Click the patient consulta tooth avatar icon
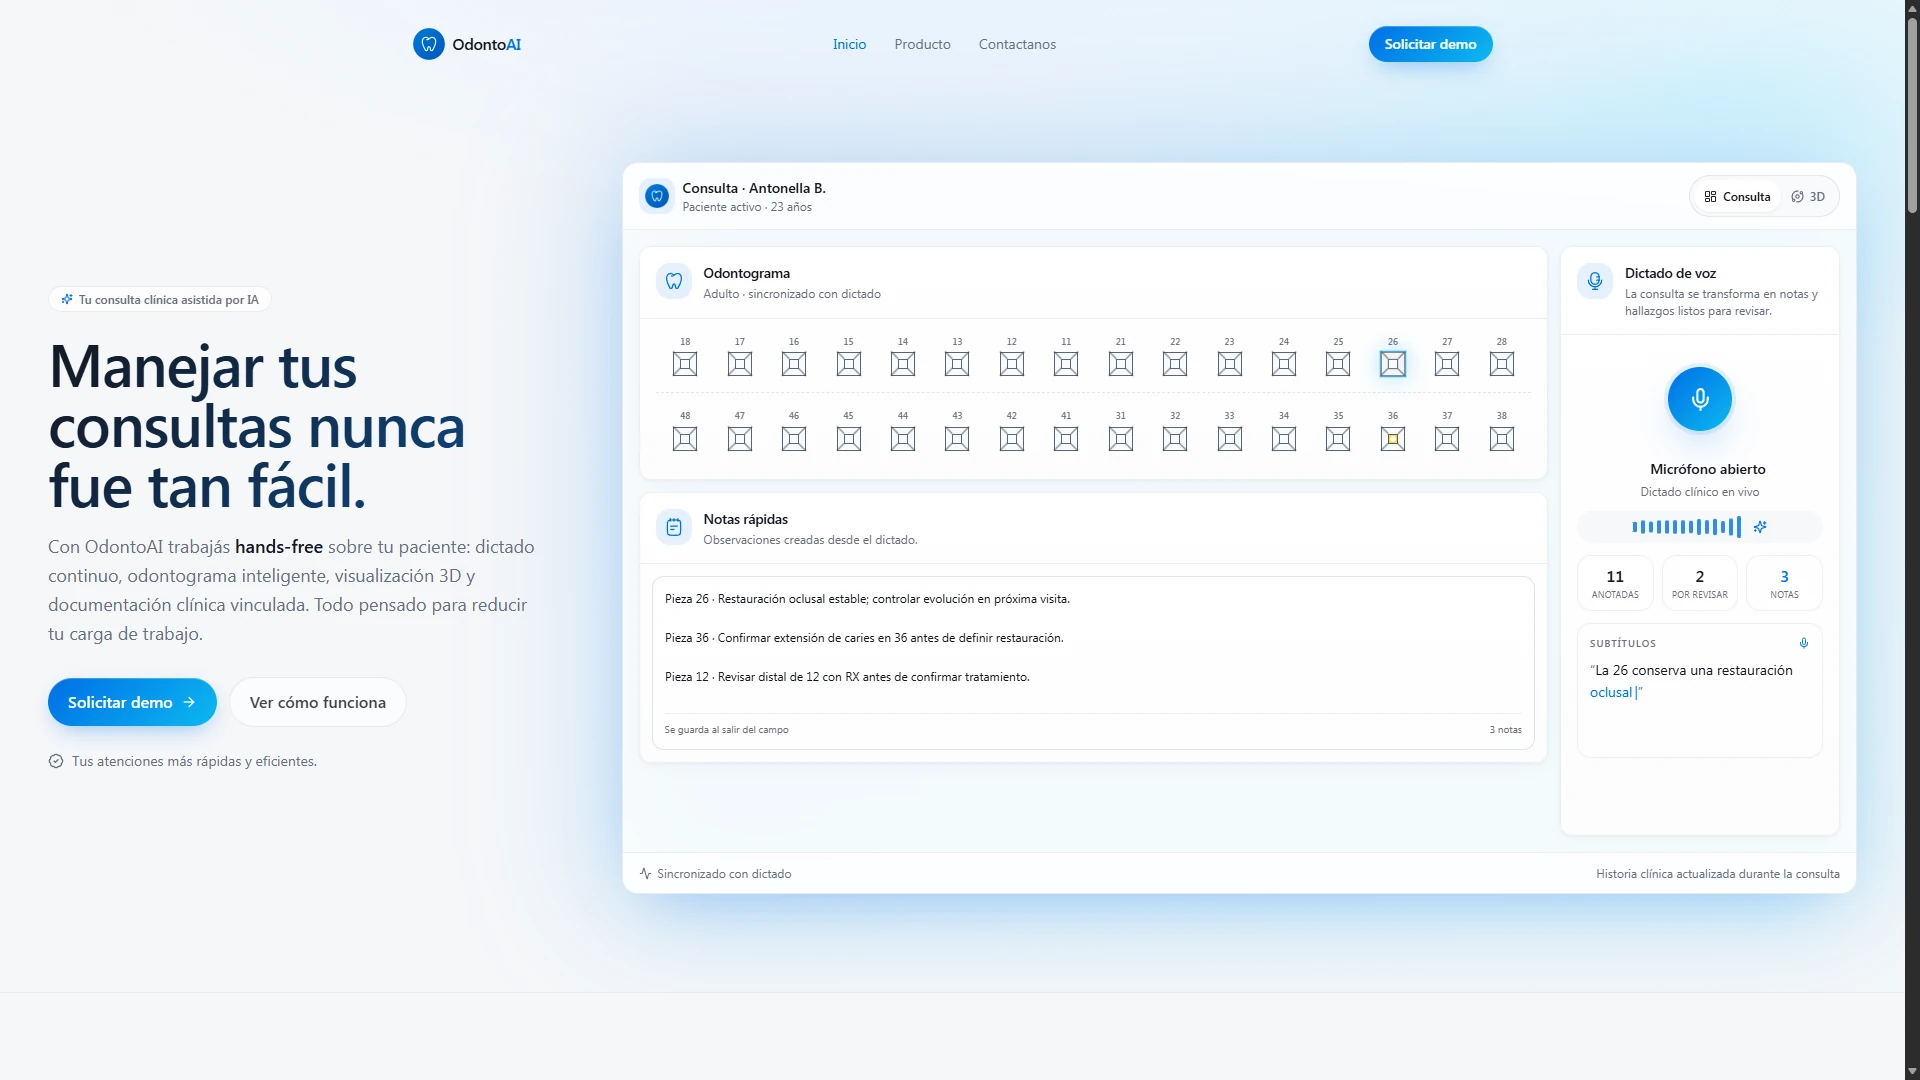 [x=657, y=196]
